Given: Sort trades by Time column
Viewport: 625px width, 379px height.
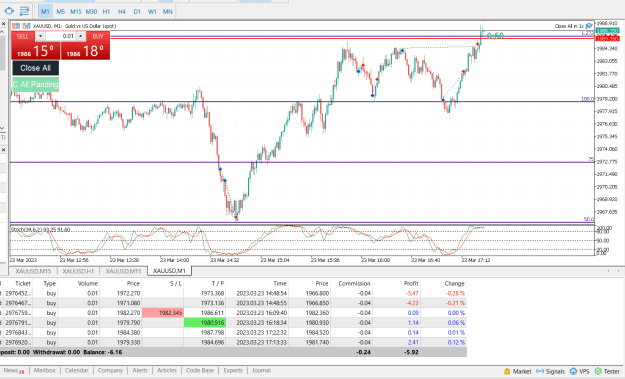Looking at the screenshot, I should point(280,283).
